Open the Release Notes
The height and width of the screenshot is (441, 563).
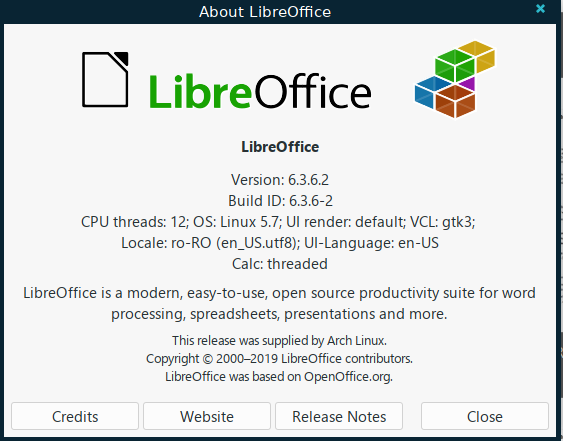(339, 416)
